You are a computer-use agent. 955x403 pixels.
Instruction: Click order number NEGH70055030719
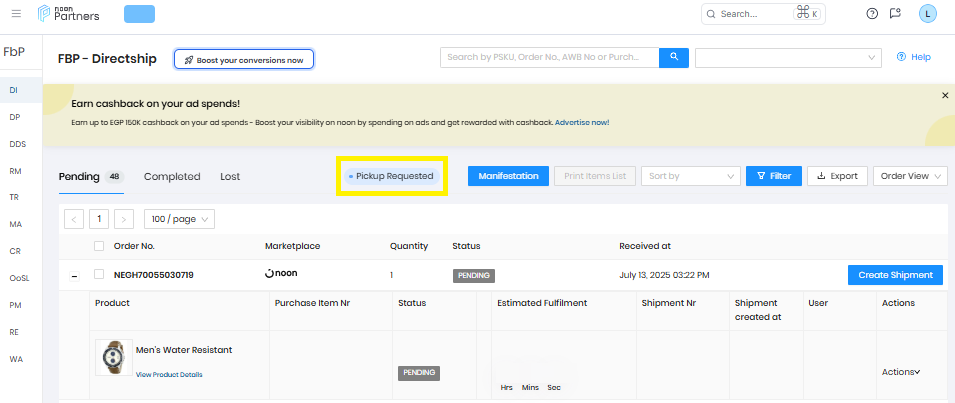tap(153, 275)
